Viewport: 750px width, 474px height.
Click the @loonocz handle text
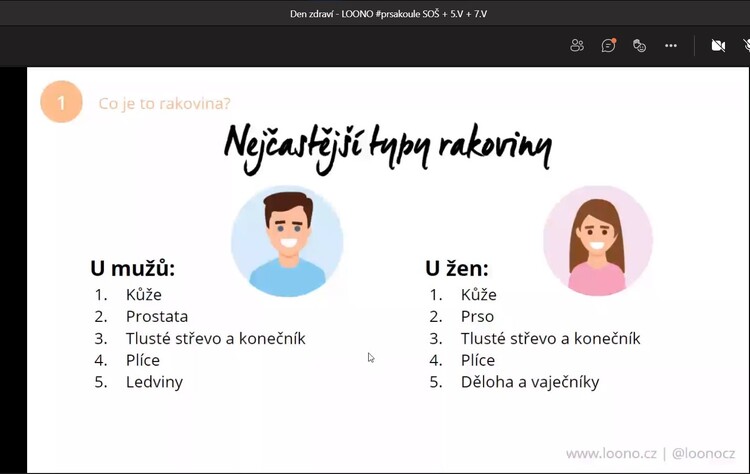tap(703, 453)
